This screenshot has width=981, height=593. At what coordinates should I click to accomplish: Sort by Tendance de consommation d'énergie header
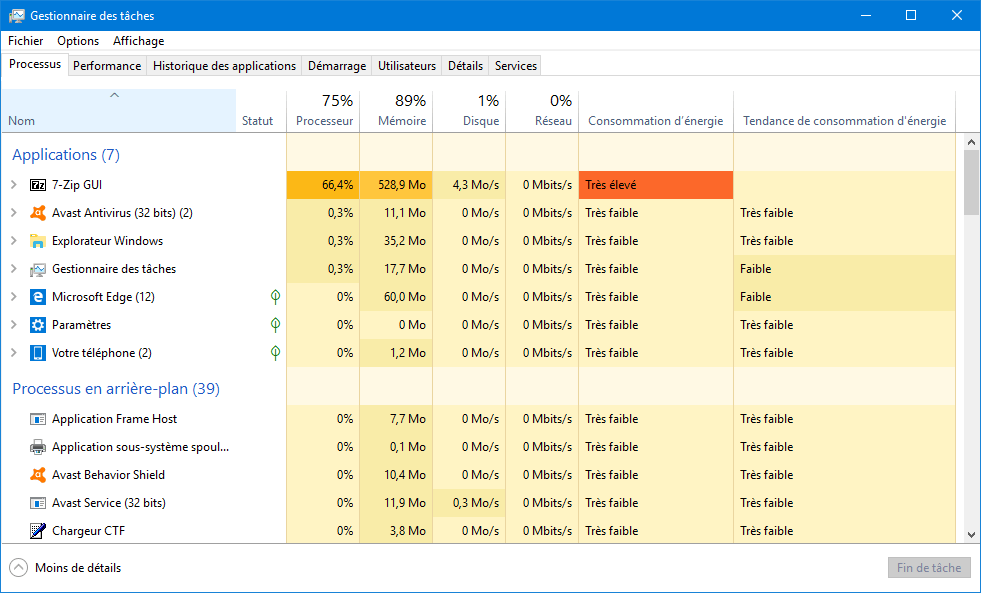[845, 111]
